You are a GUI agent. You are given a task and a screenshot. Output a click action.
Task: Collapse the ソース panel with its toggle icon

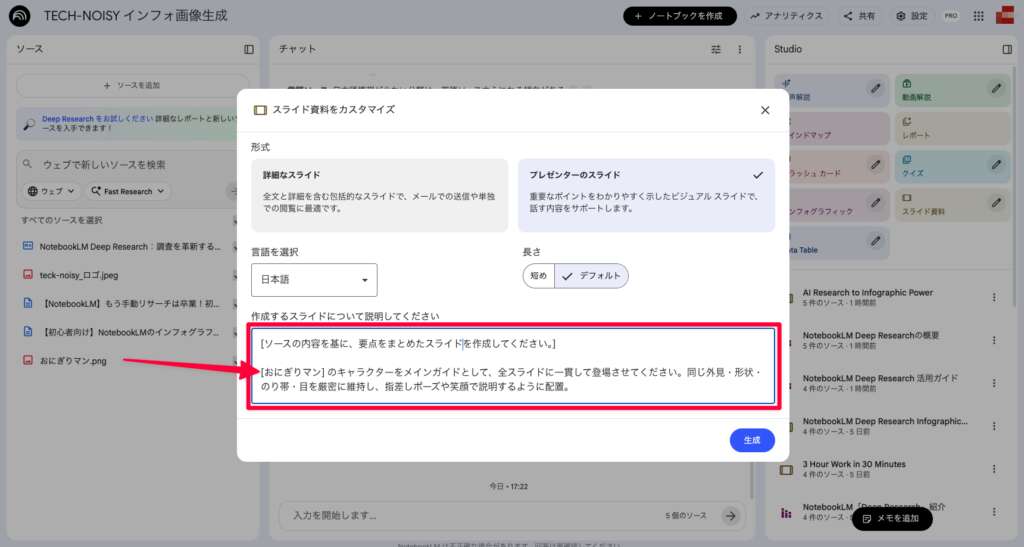(249, 49)
